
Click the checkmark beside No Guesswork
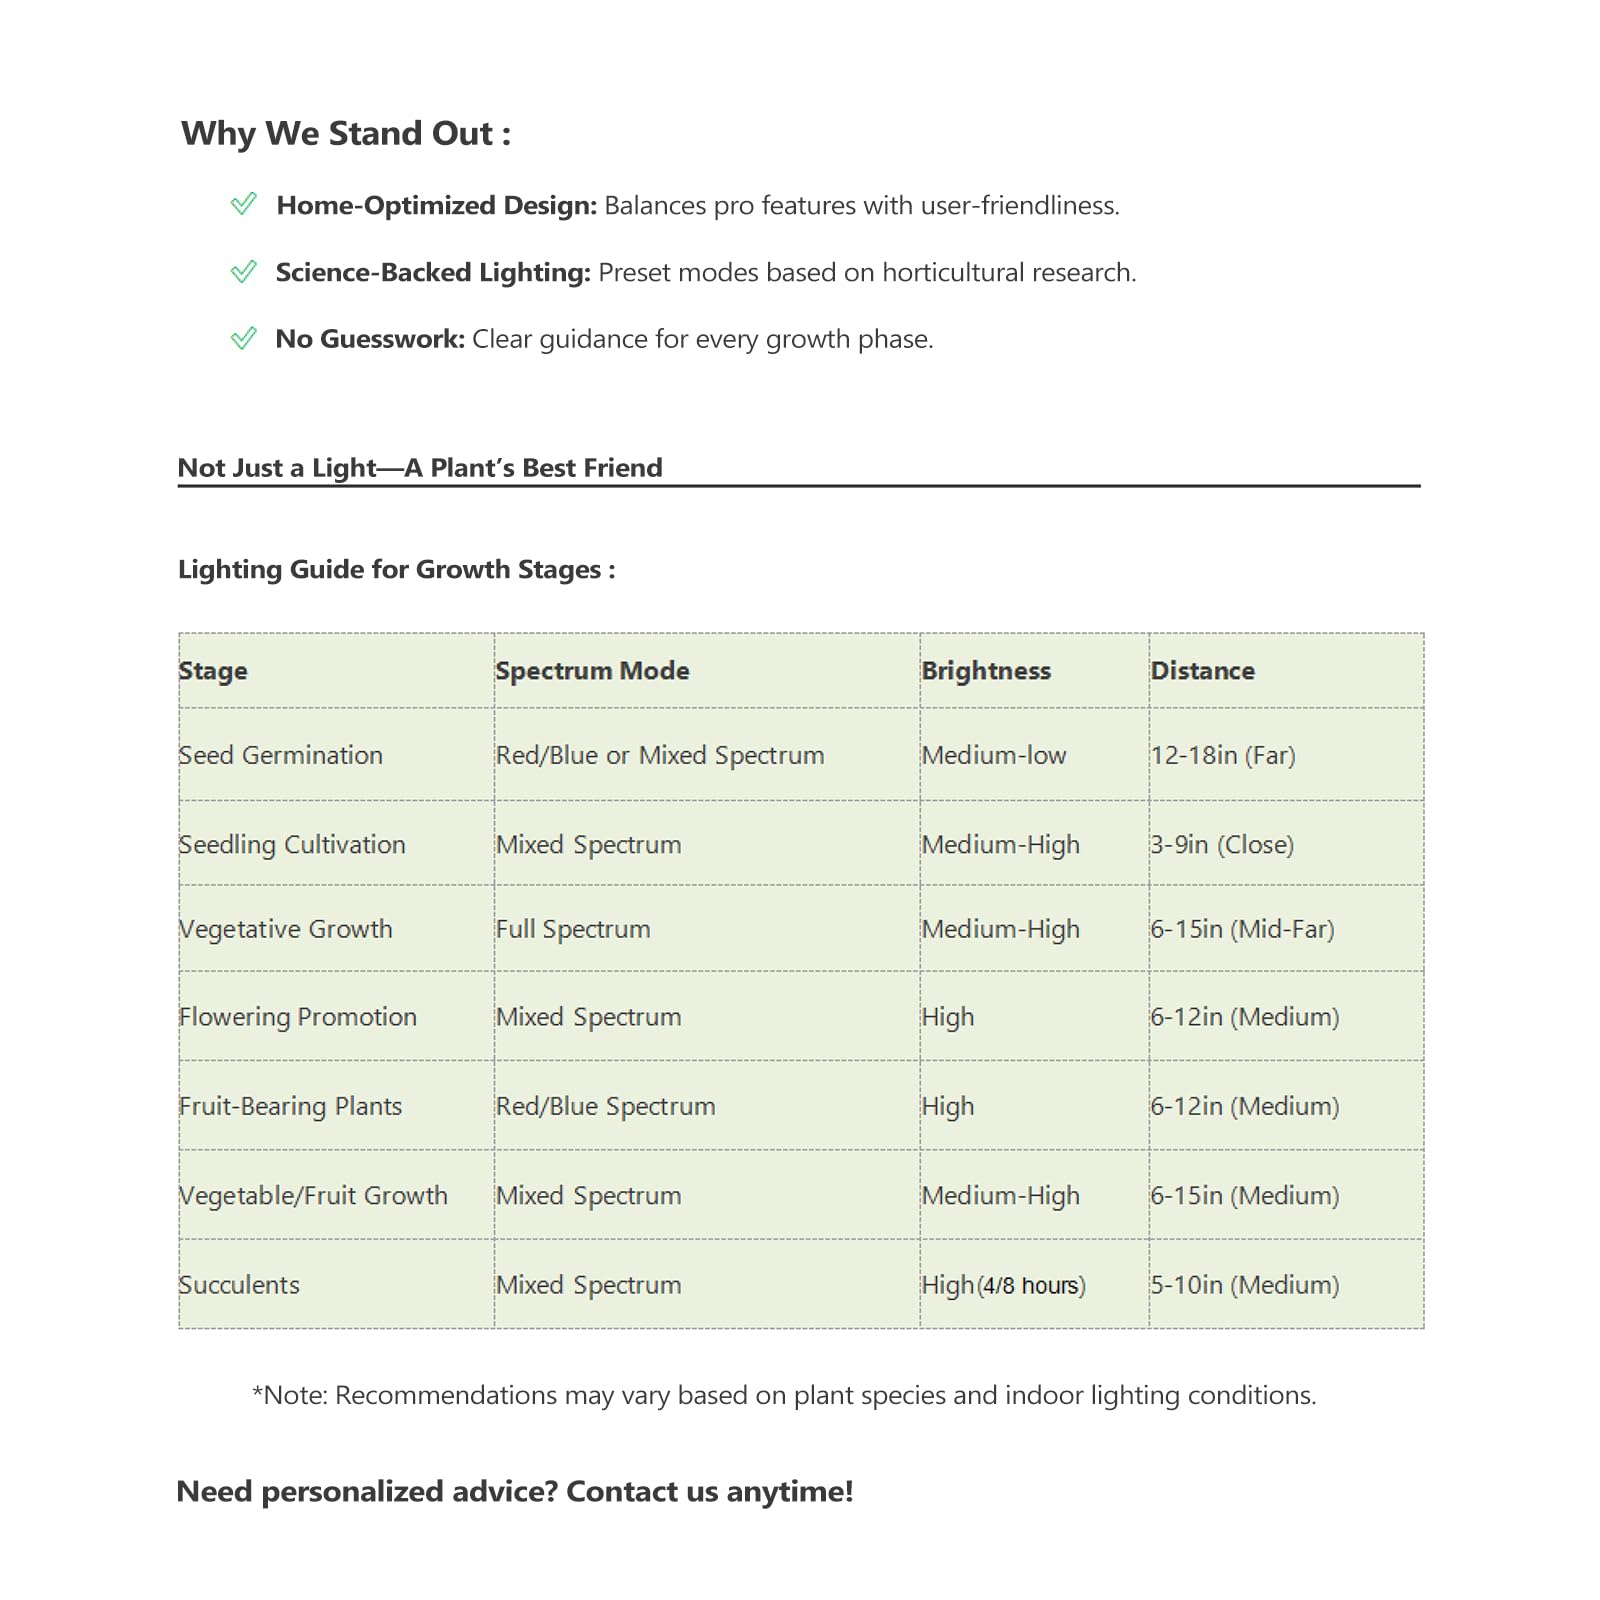tap(244, 338)
